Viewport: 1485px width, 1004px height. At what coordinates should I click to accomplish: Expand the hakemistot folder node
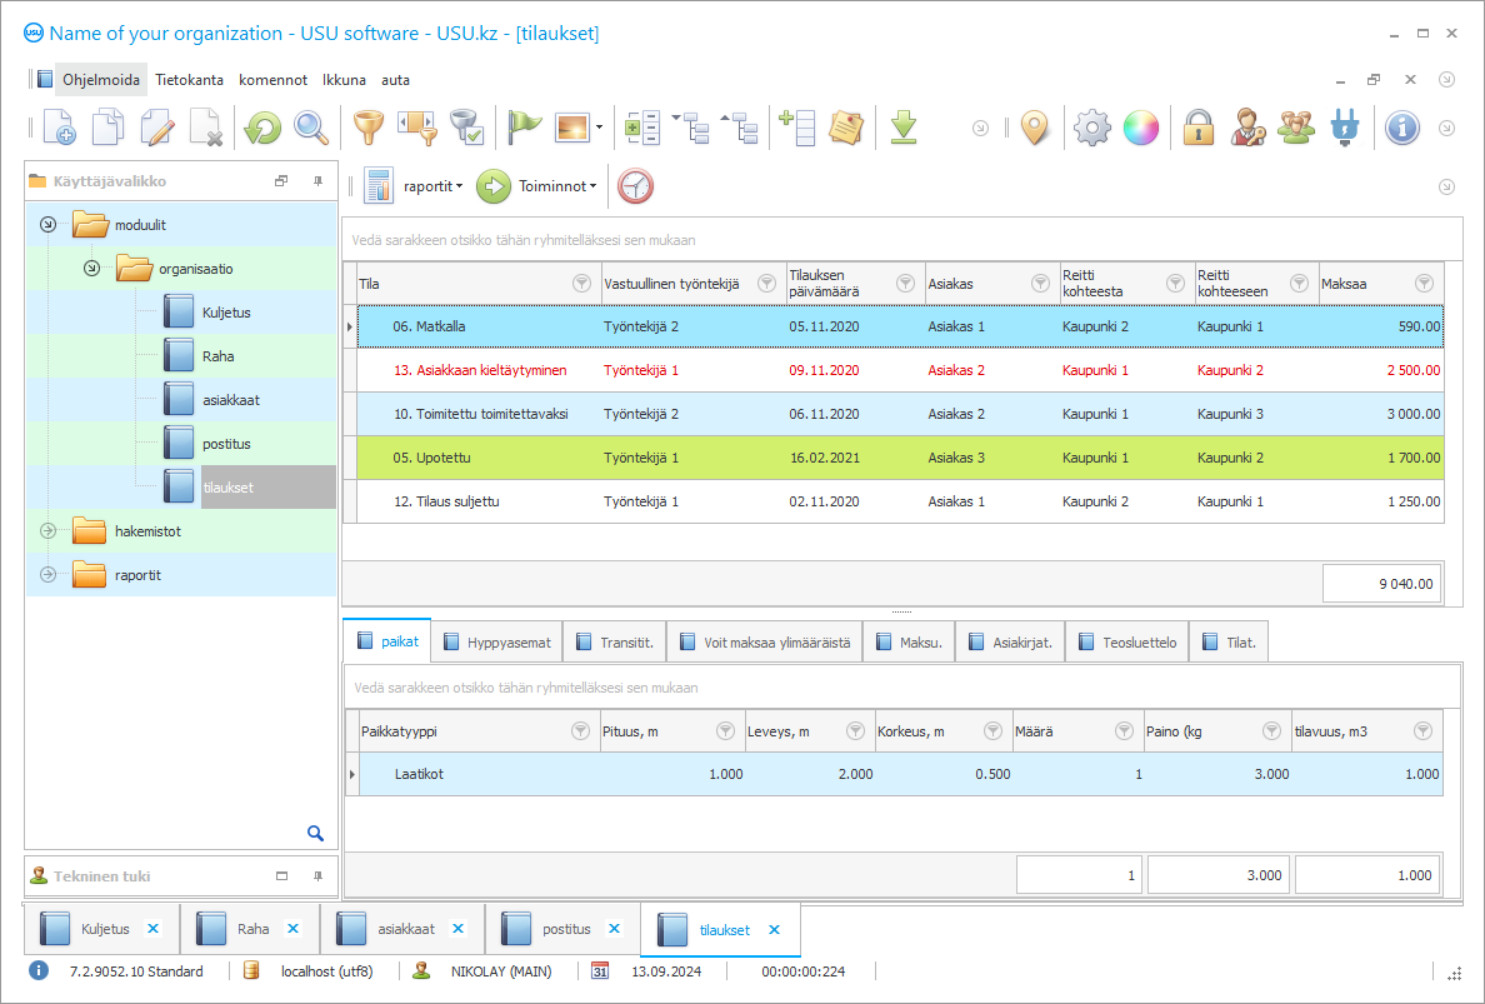[48, 531]
